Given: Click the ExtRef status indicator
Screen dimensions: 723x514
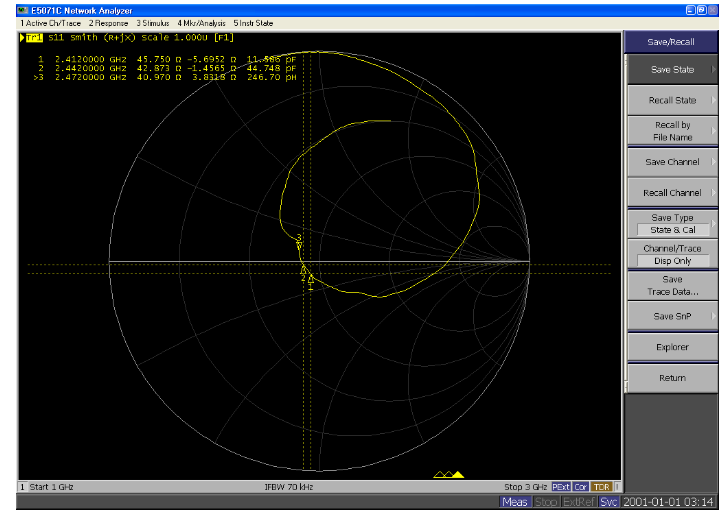Looking at the screenshot, I should click(x=579, y=502).
